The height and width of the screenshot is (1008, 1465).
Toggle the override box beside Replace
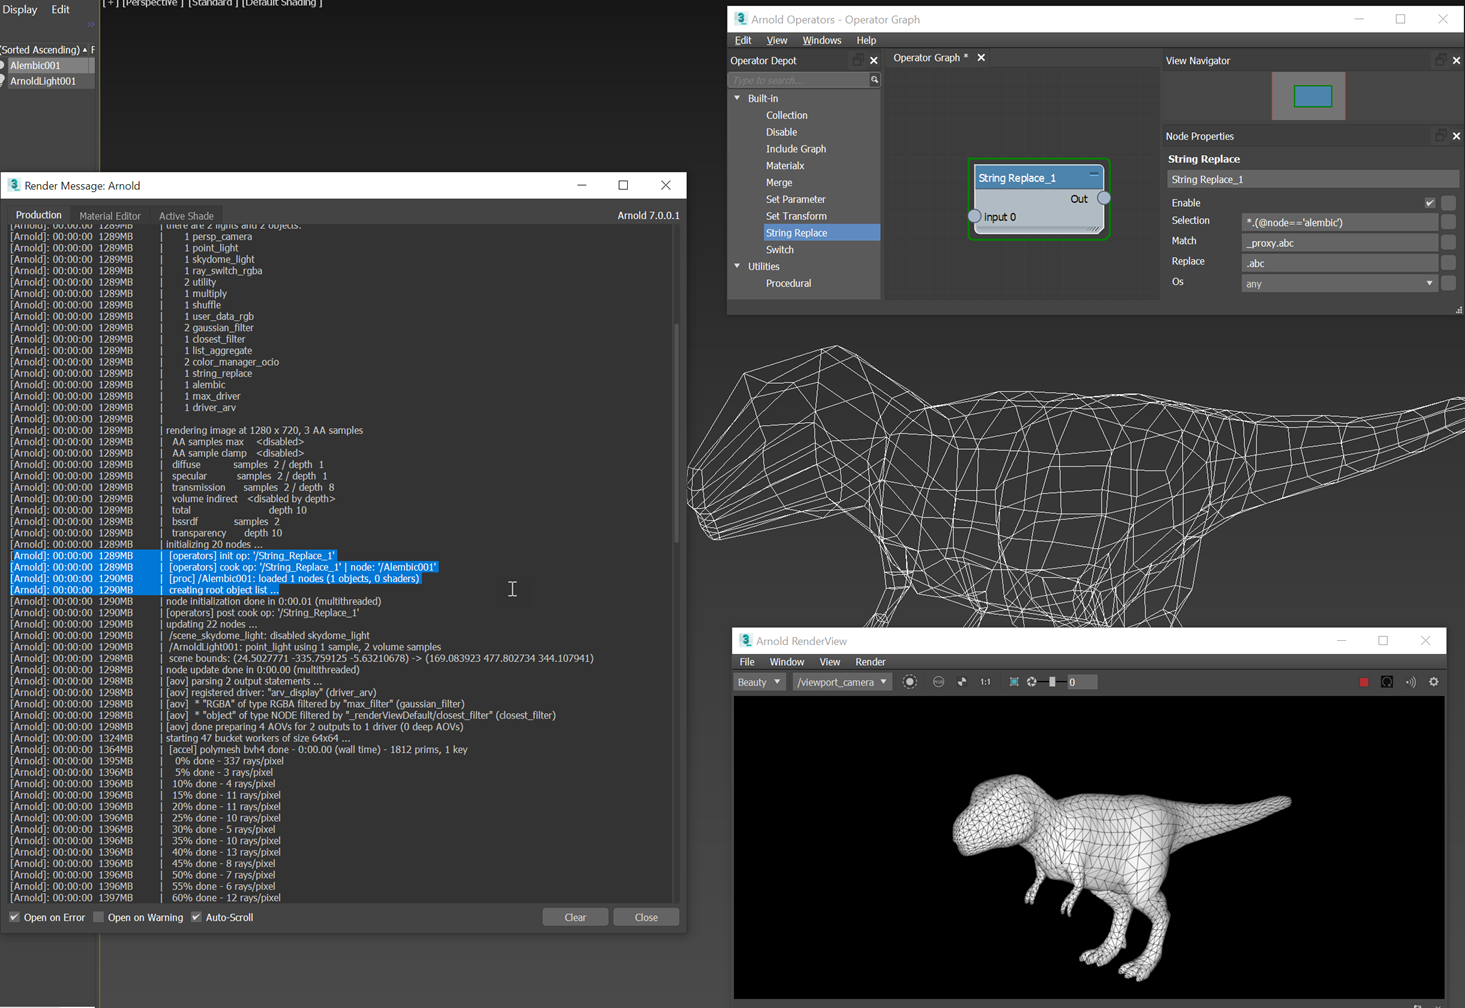pos(1448,263)
